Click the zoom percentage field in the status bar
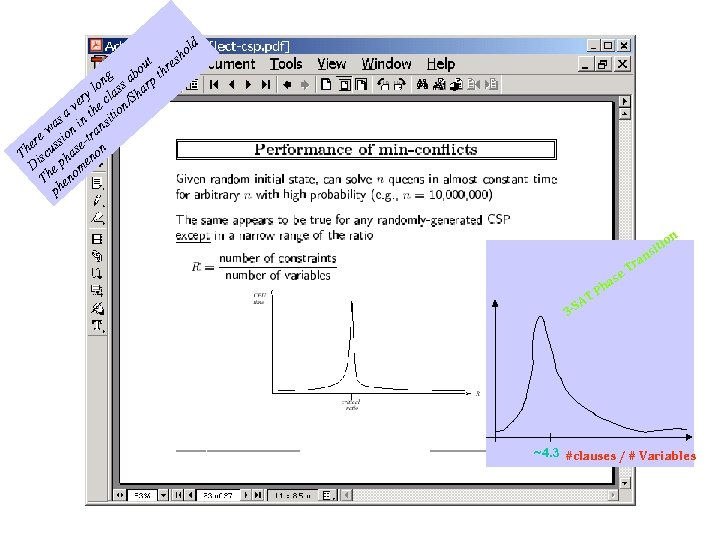This screenshot has width=720, height=540. (x=142, y=495)
